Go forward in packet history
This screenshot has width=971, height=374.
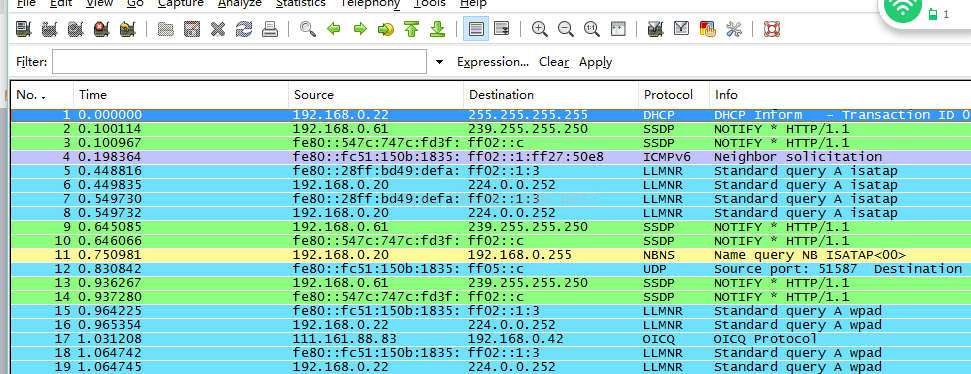[360, 29]
